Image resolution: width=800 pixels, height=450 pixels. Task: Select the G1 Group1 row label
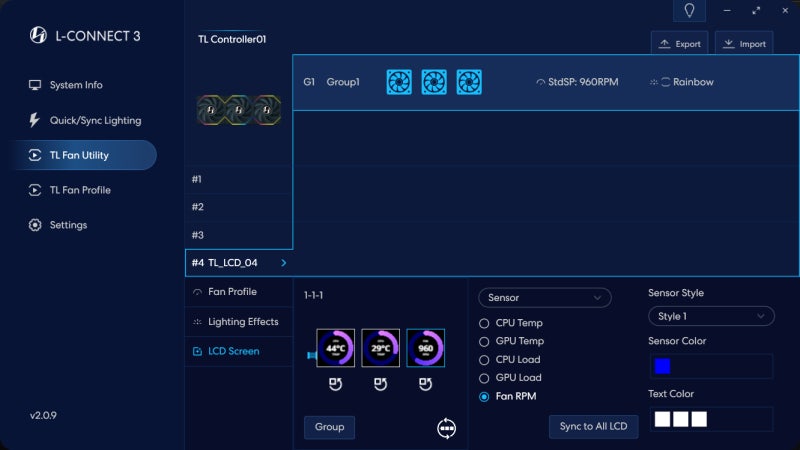click(331, 82)
